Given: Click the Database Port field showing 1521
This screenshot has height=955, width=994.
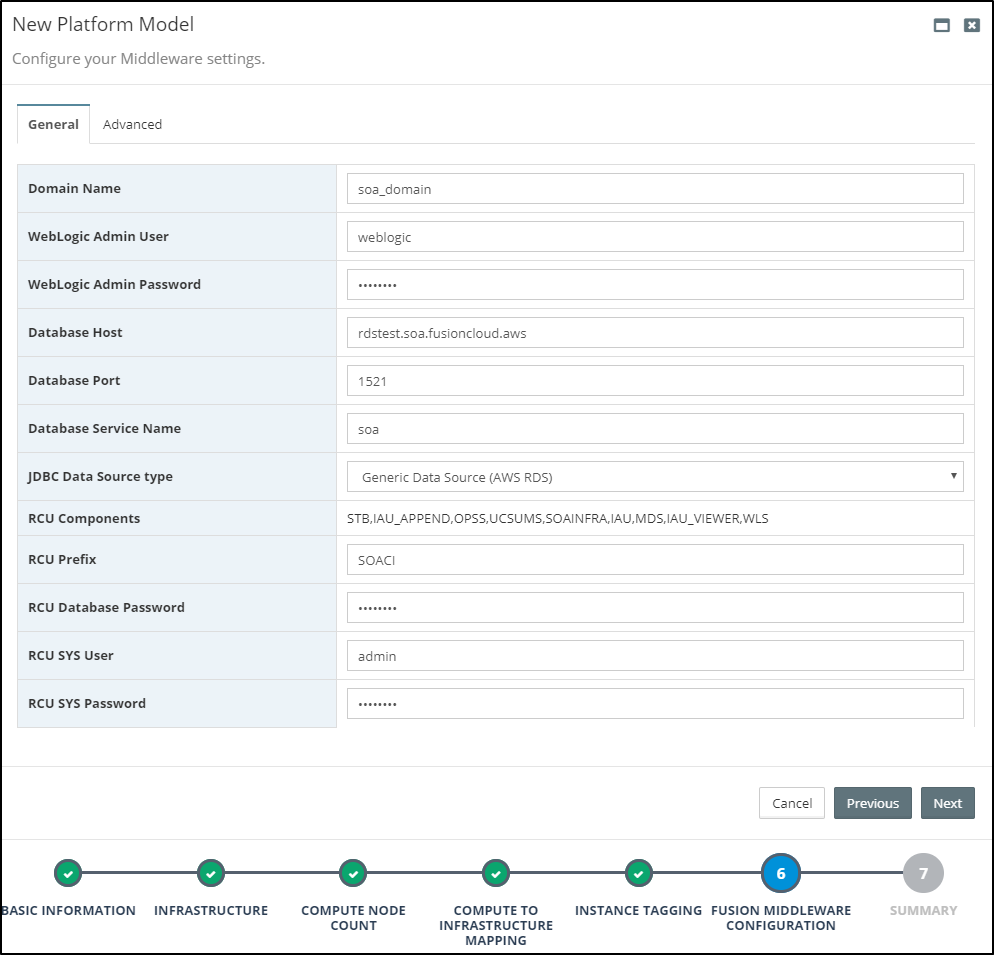Looking at the screenshot, I should (655, 381).
